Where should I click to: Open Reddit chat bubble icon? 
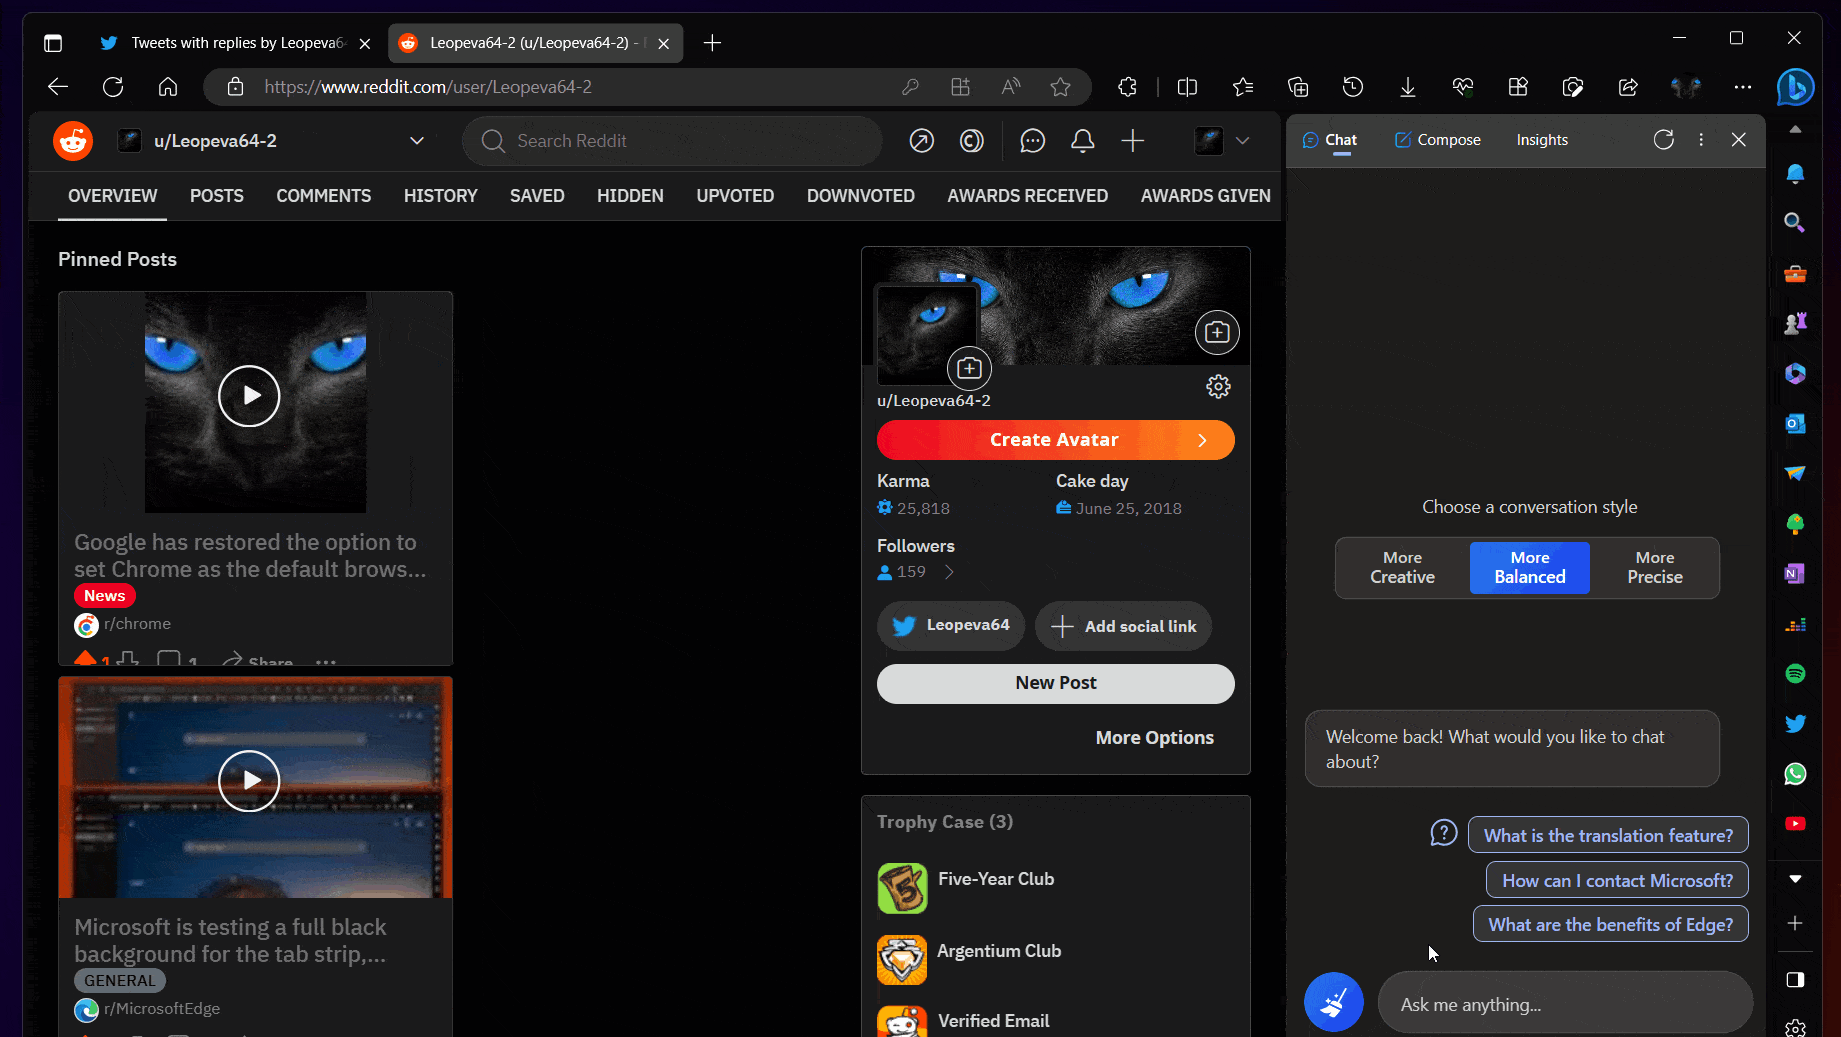tap(1032, 141)
